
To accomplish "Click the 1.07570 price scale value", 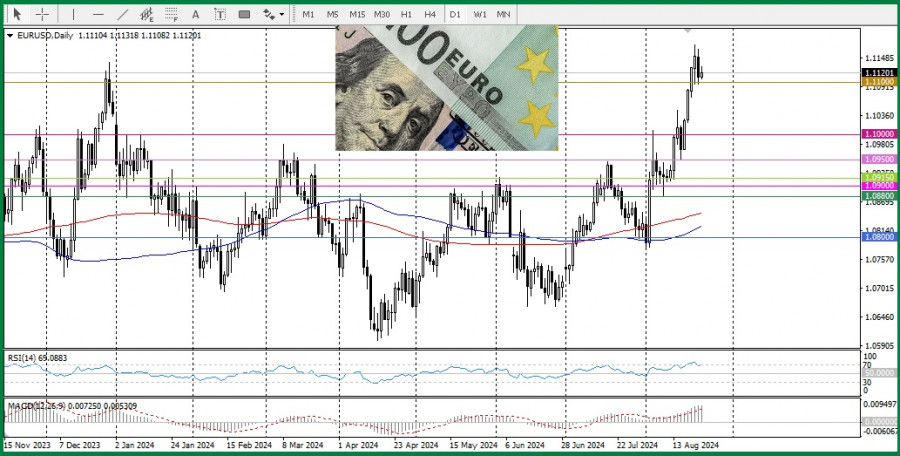I will [879, 259].
